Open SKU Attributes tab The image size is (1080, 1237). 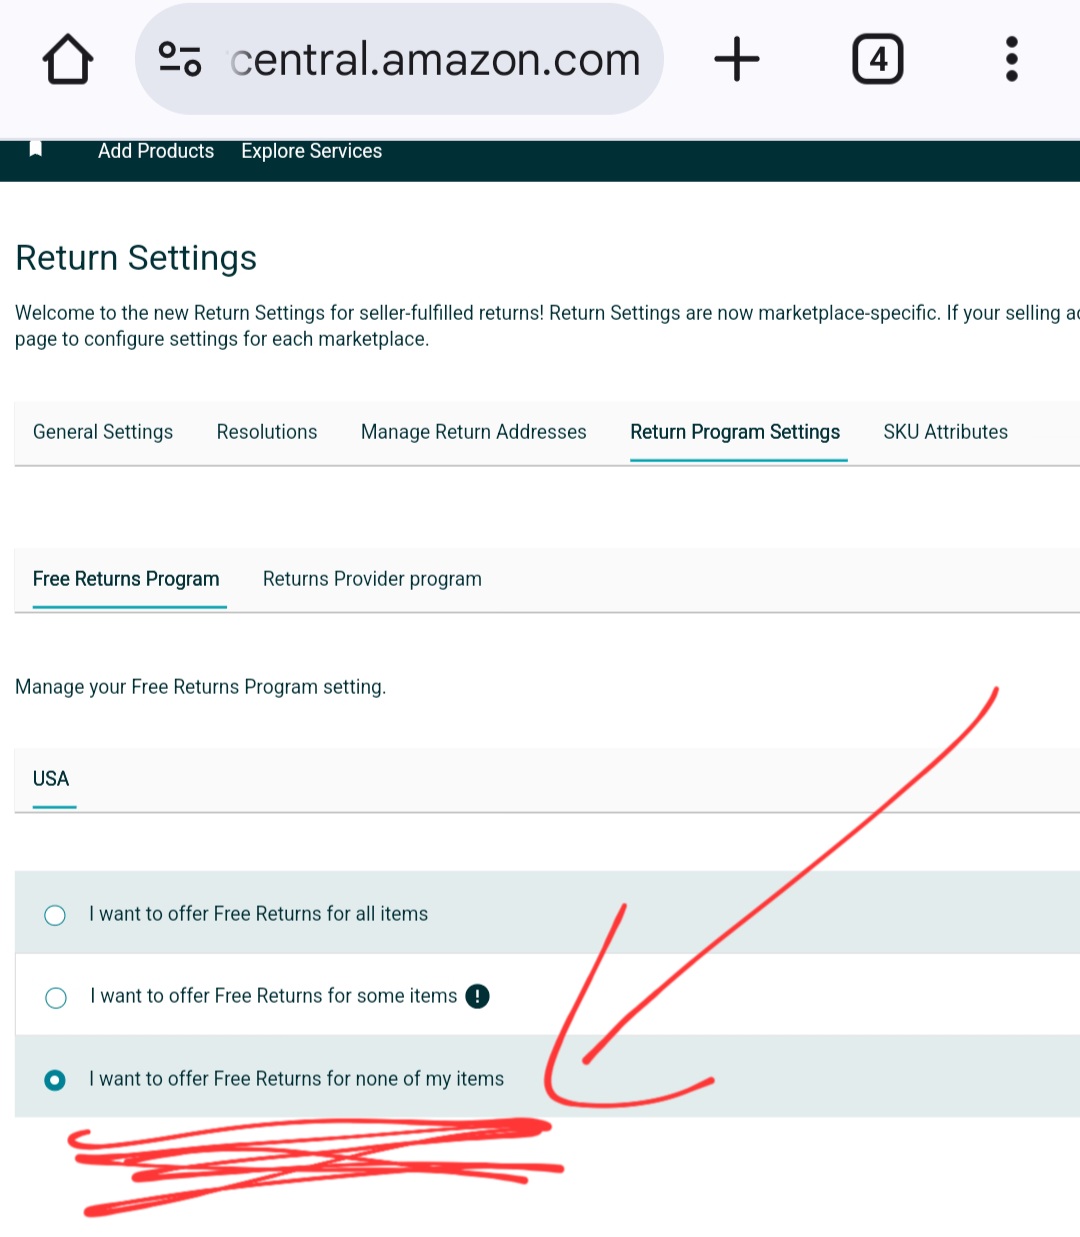tap(946, 432)
